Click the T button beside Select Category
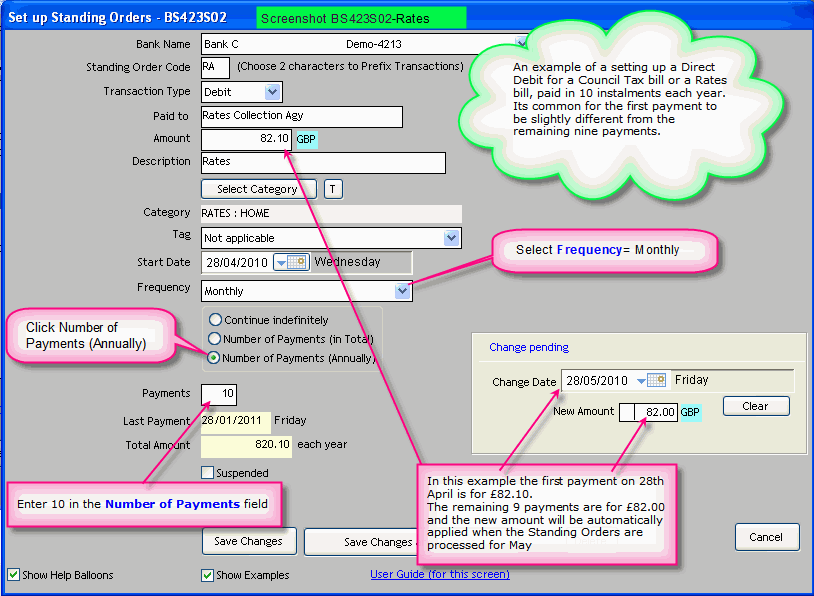 pos(333,189)
